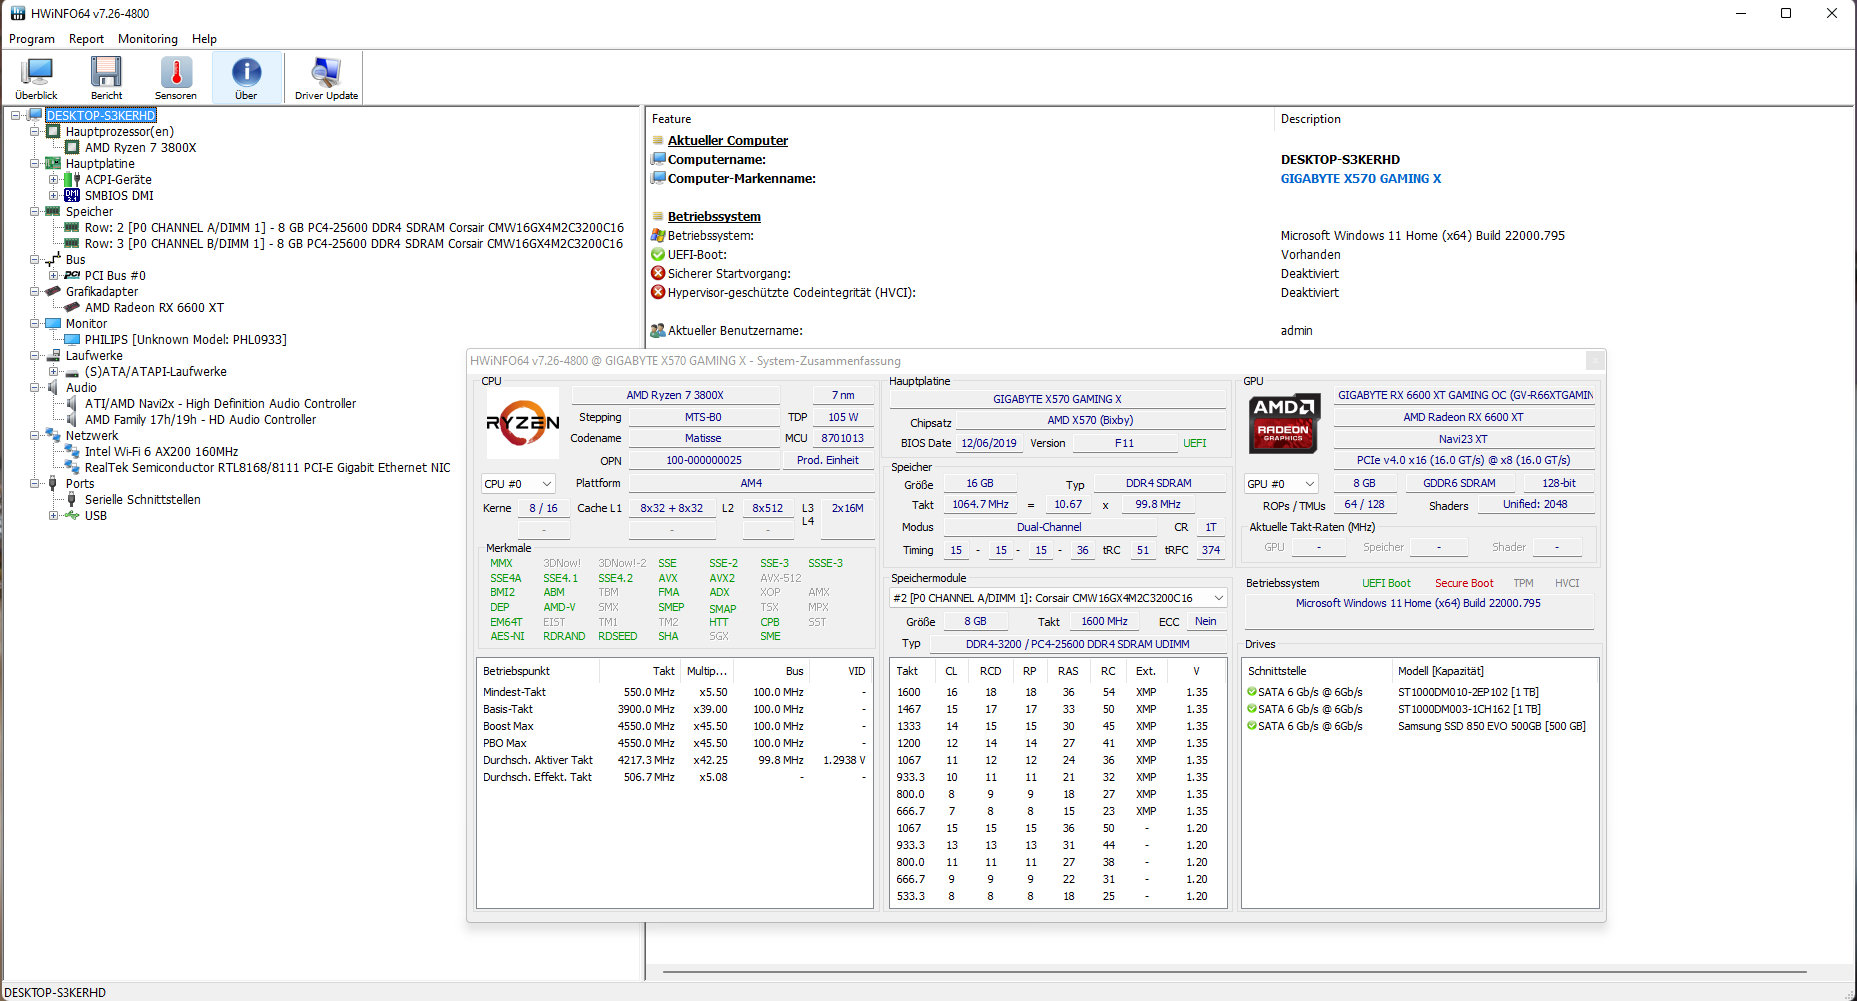Open the Monitoring menu
Screen dimensions: 1857x1001
coord(147,39)
